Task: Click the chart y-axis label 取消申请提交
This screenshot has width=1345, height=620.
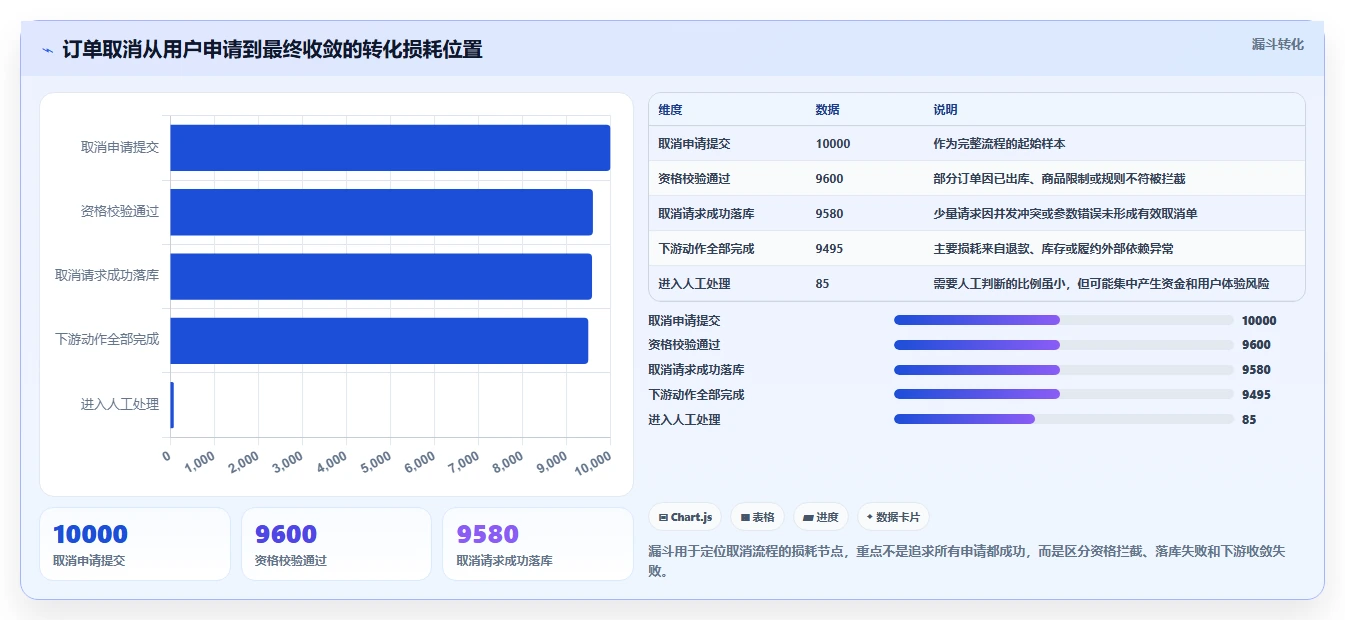Action: pyautogui.click(x=120, y=147)
